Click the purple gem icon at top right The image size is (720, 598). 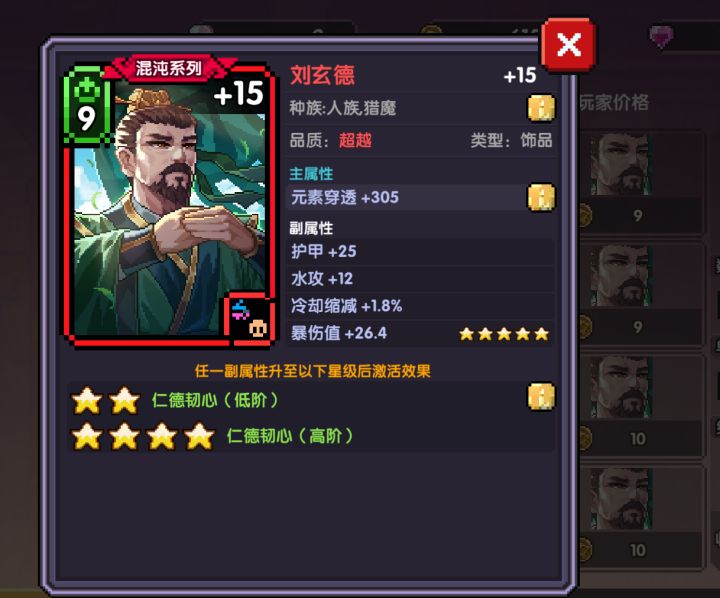[662, 36]
